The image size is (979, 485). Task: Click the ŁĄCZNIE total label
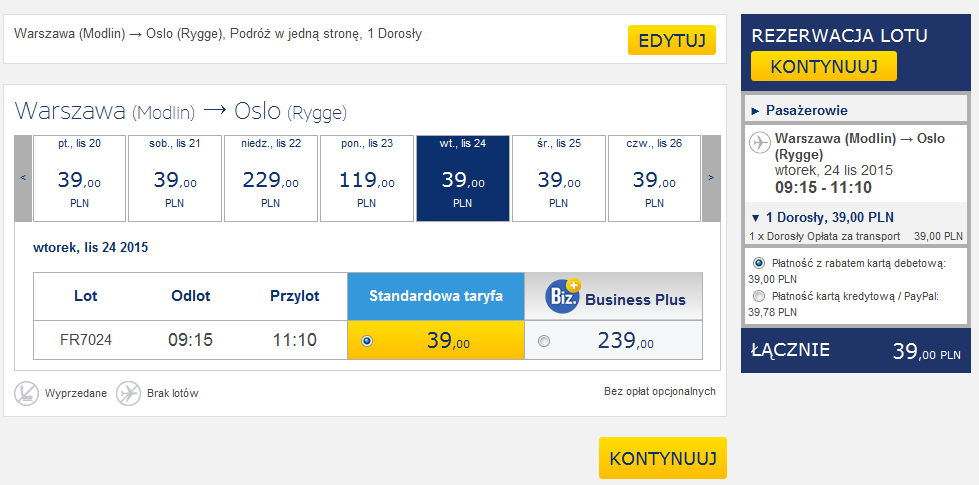pyautogui.click(x=790, y=350)
